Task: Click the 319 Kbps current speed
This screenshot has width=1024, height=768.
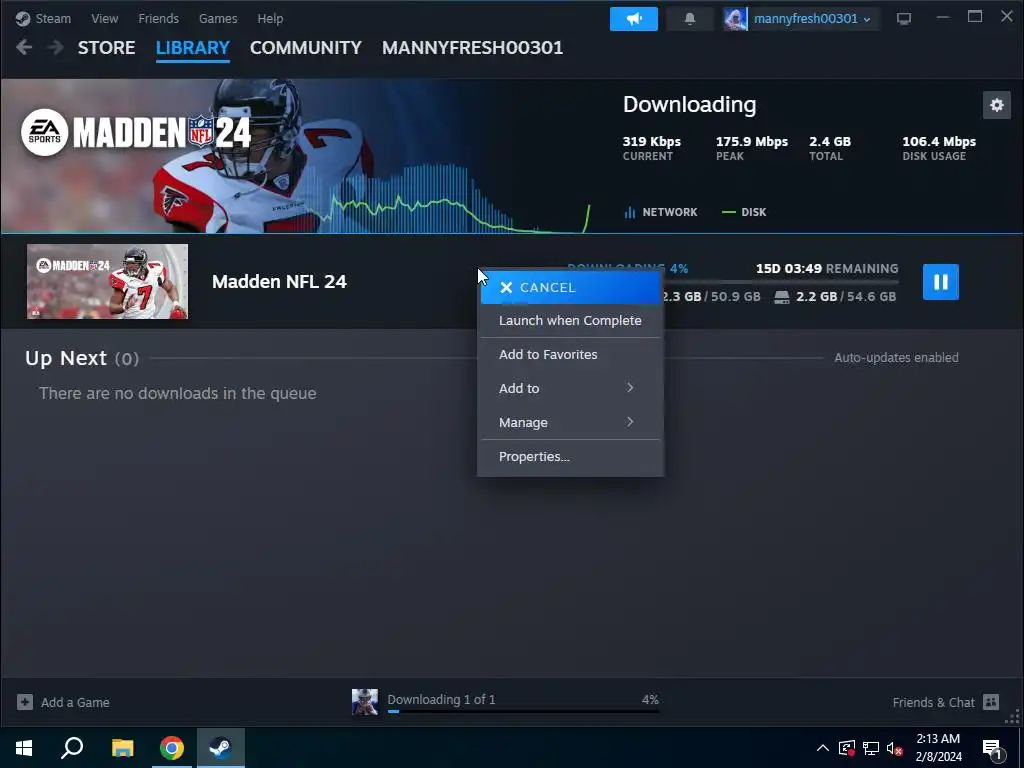Action: tap(651, 142)
